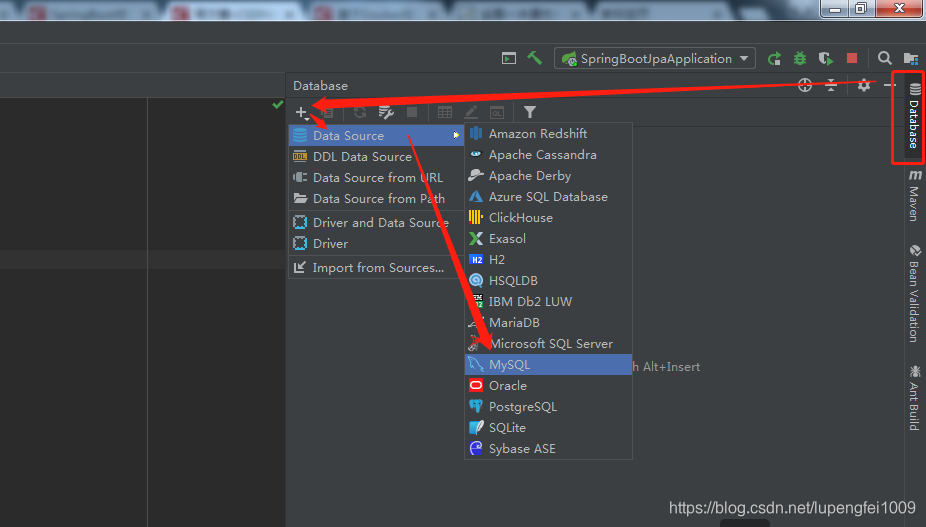The image size is (926, 527).
Task: Click the table view icon in toolbar
Action: pos(445,112)
